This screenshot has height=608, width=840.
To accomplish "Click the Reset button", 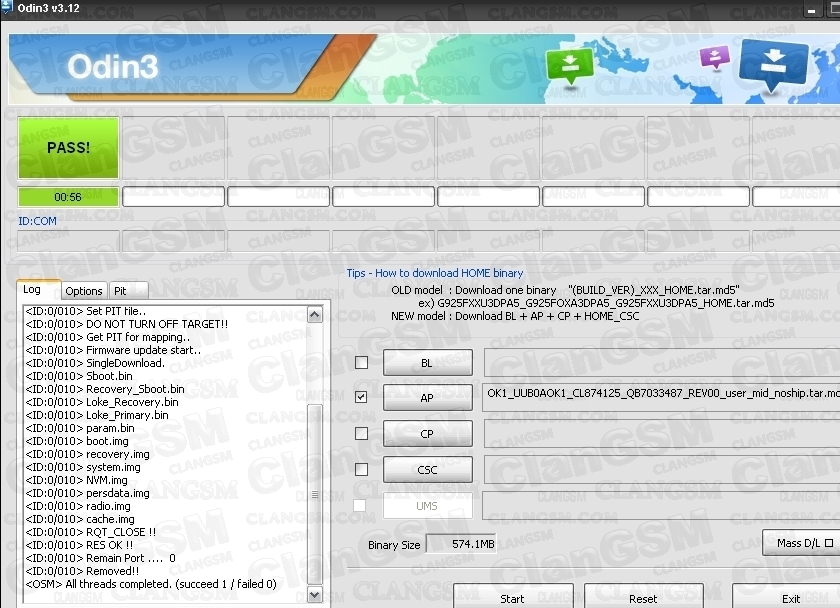I will point(643,598).
